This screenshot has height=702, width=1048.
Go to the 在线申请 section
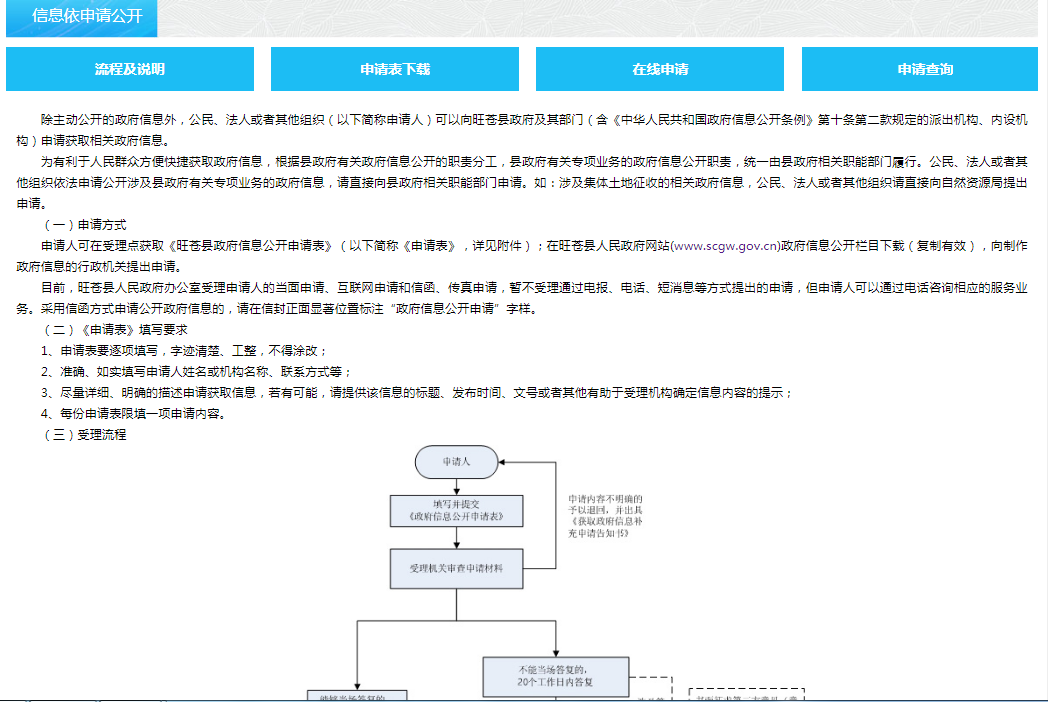(x=660, y=69)
